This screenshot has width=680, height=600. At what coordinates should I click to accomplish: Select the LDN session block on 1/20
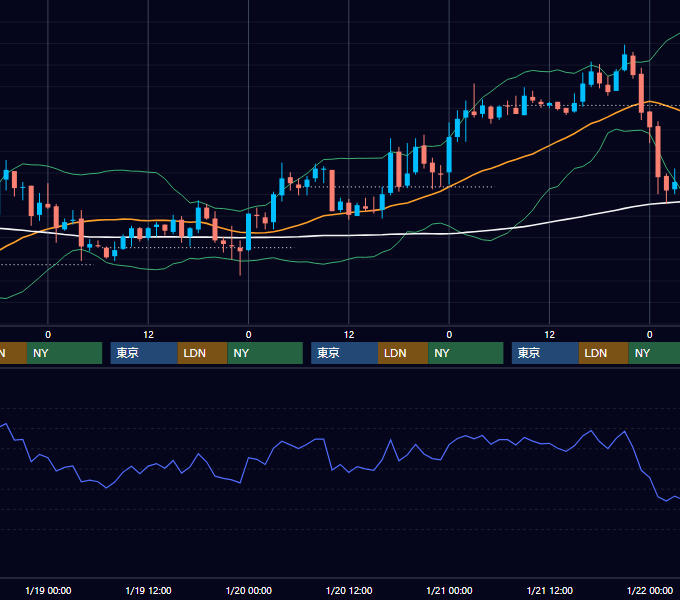pos(403,353)
